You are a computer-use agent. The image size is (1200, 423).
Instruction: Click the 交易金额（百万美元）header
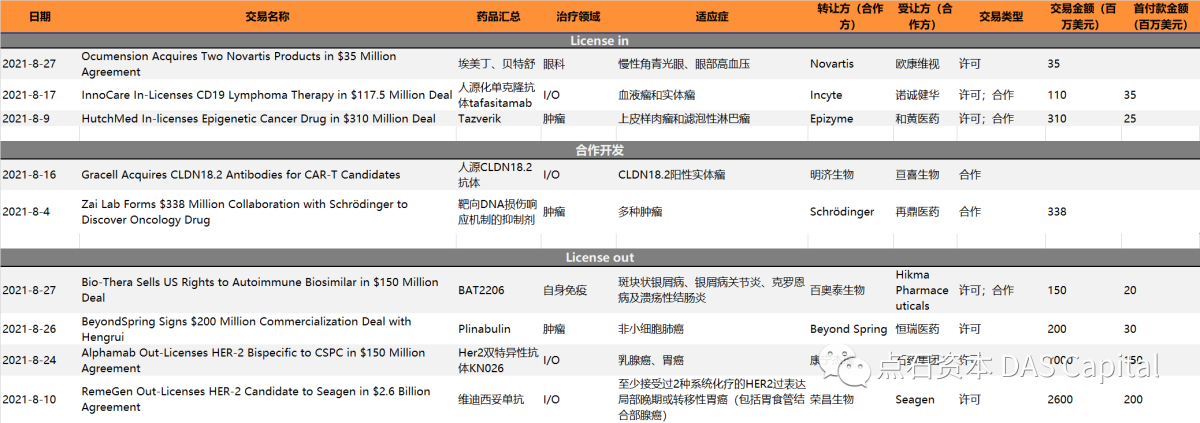point(1083,16)
